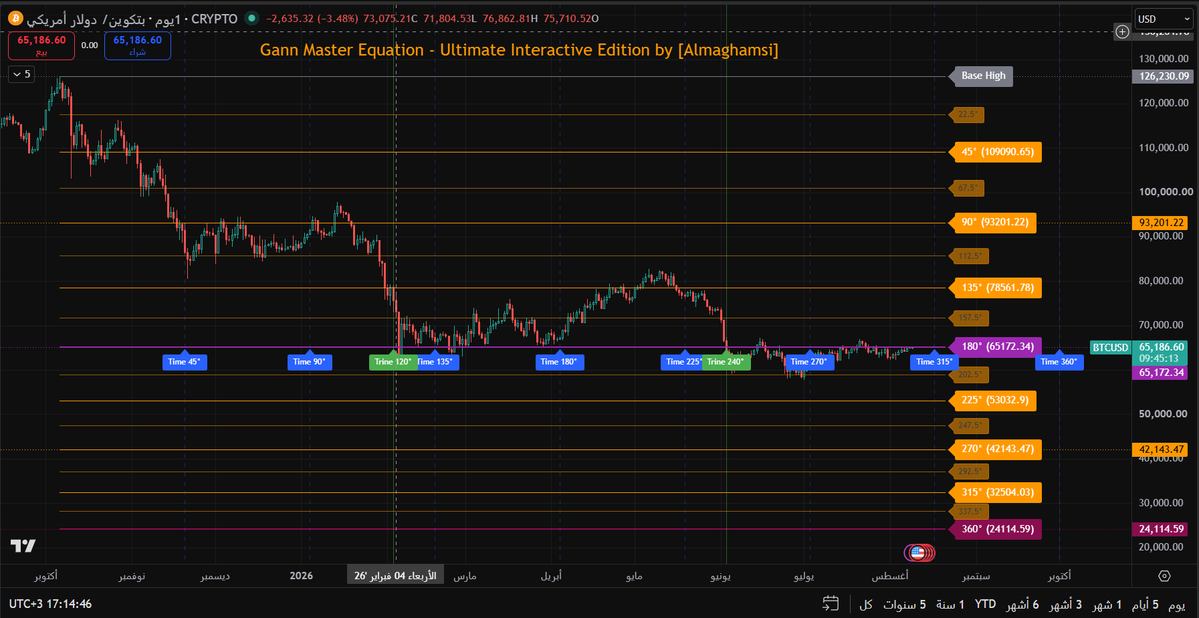
Task: Click the 270° (42143.47) level label
Action: point(996,448)
